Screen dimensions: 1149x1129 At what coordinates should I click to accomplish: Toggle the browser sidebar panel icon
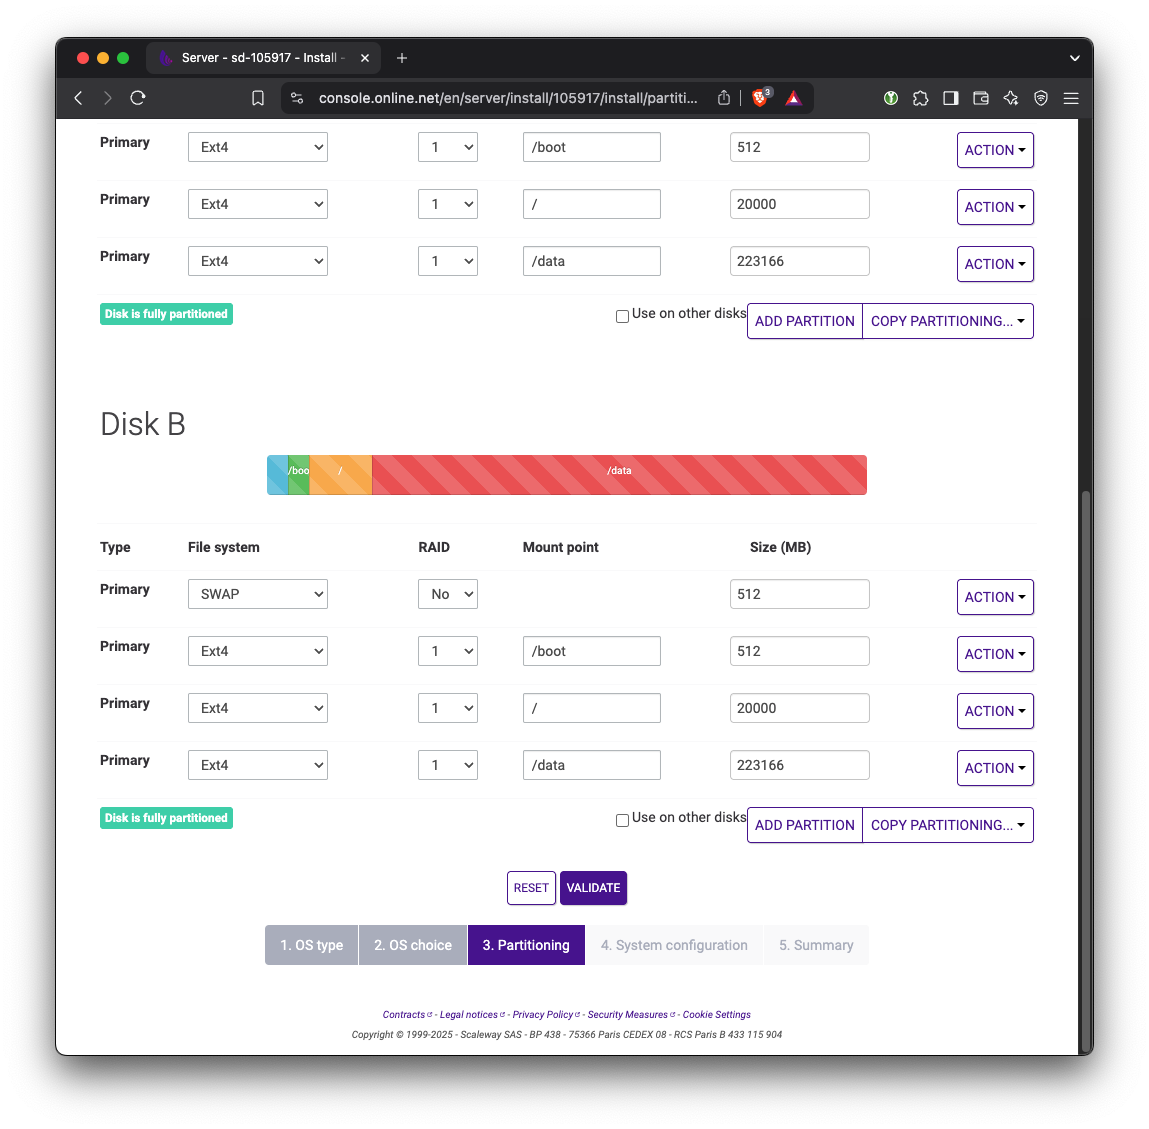click(x=951, y=98)
